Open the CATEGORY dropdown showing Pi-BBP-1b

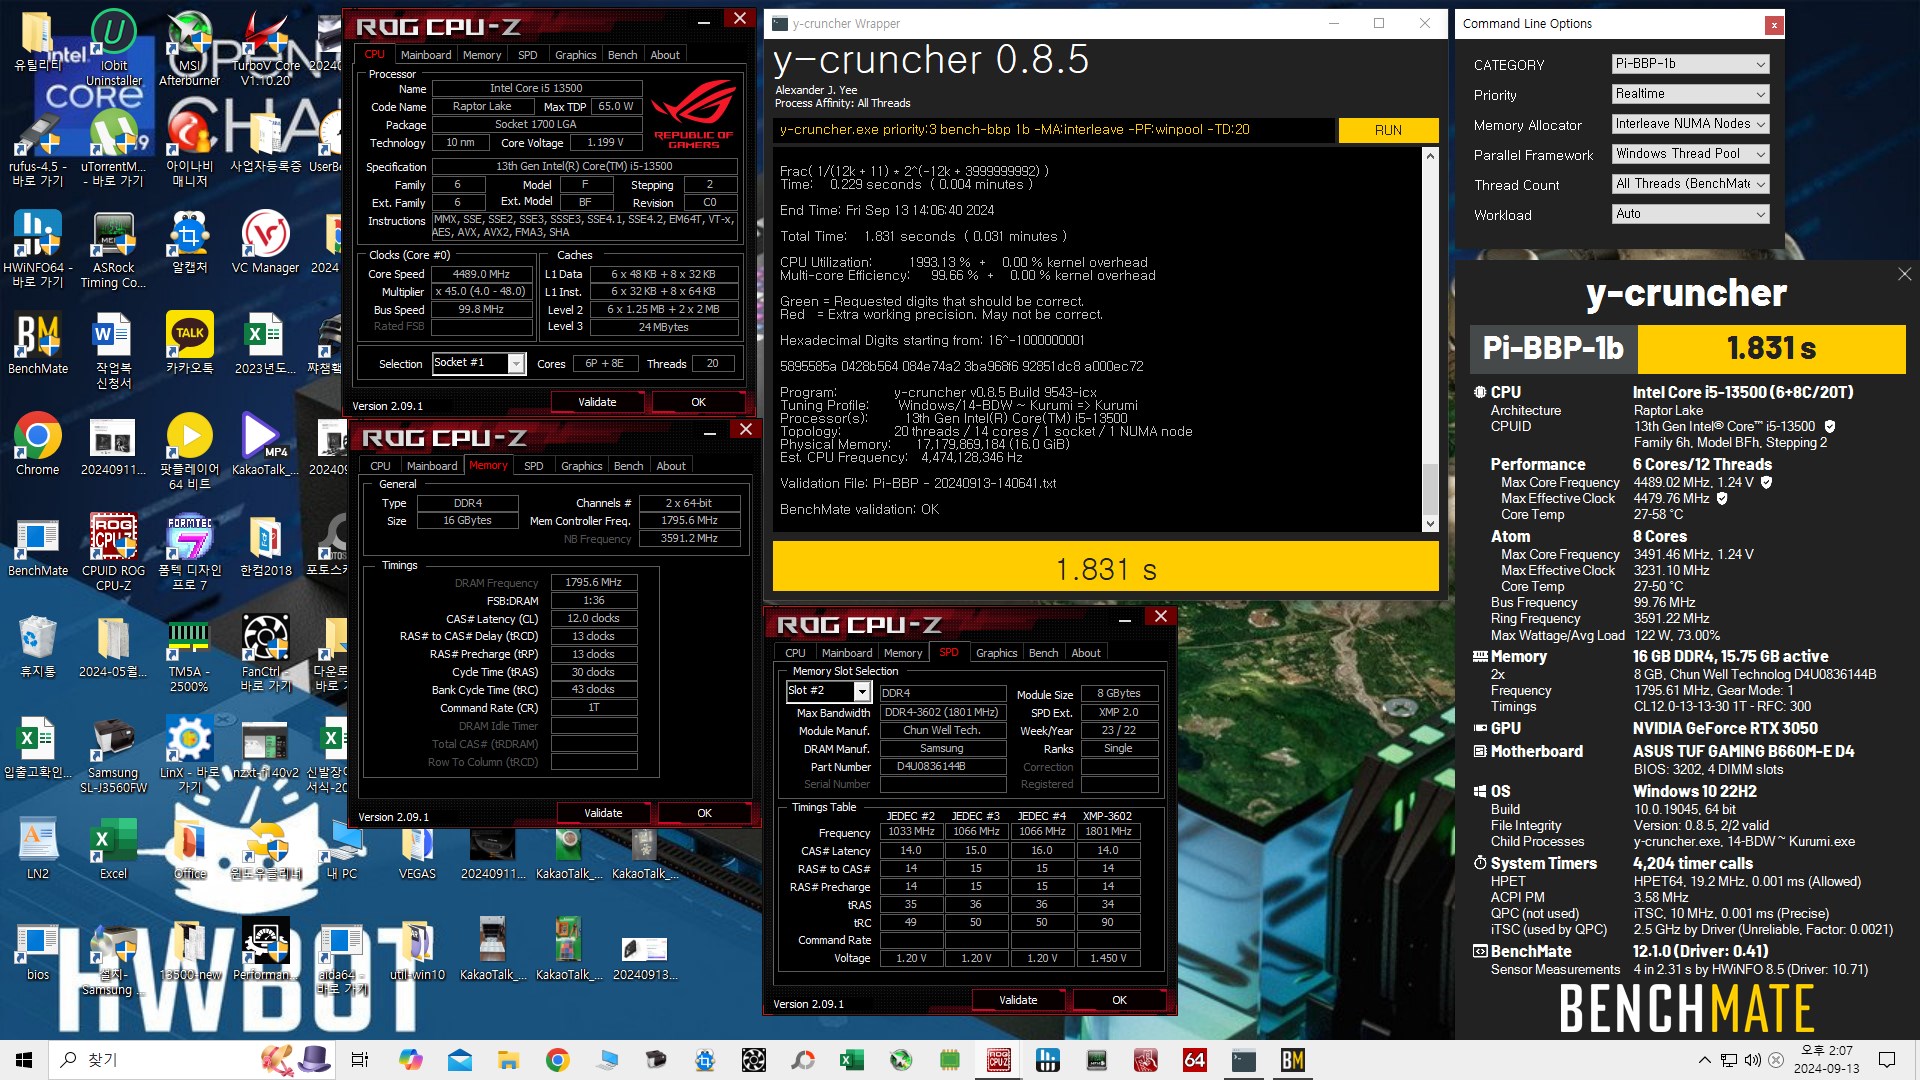tap(1690, 64)
